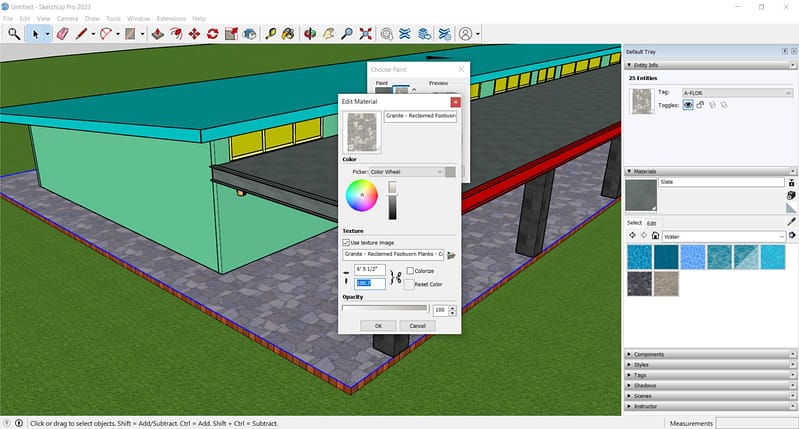Viewport: 799px width, 429px height.
Task: Toggle visibility eye icon in Entity Info
Action: (x=688, y=104)
